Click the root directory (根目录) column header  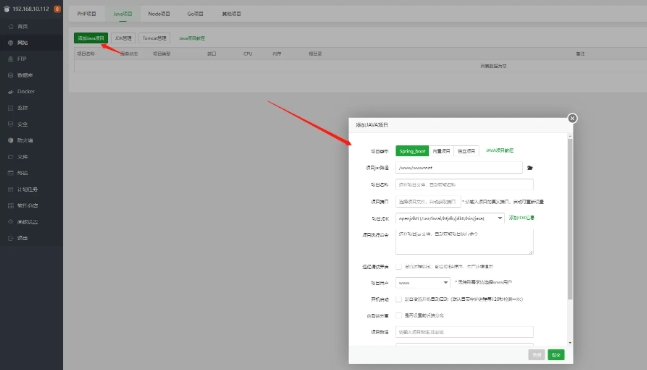(x=315, y=54)
